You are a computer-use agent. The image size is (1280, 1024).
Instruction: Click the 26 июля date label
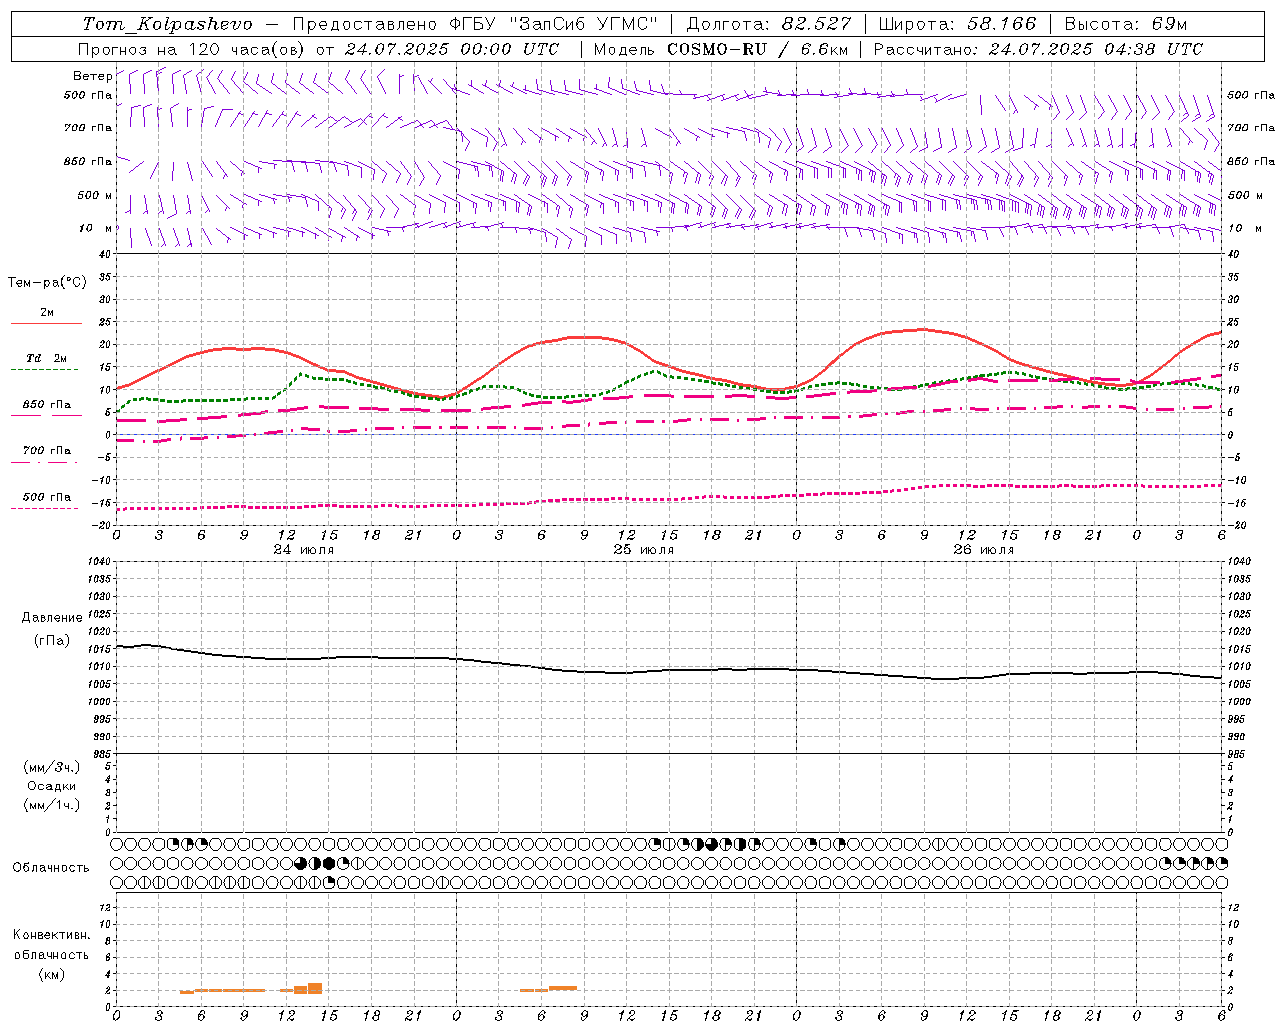(984, 550)
